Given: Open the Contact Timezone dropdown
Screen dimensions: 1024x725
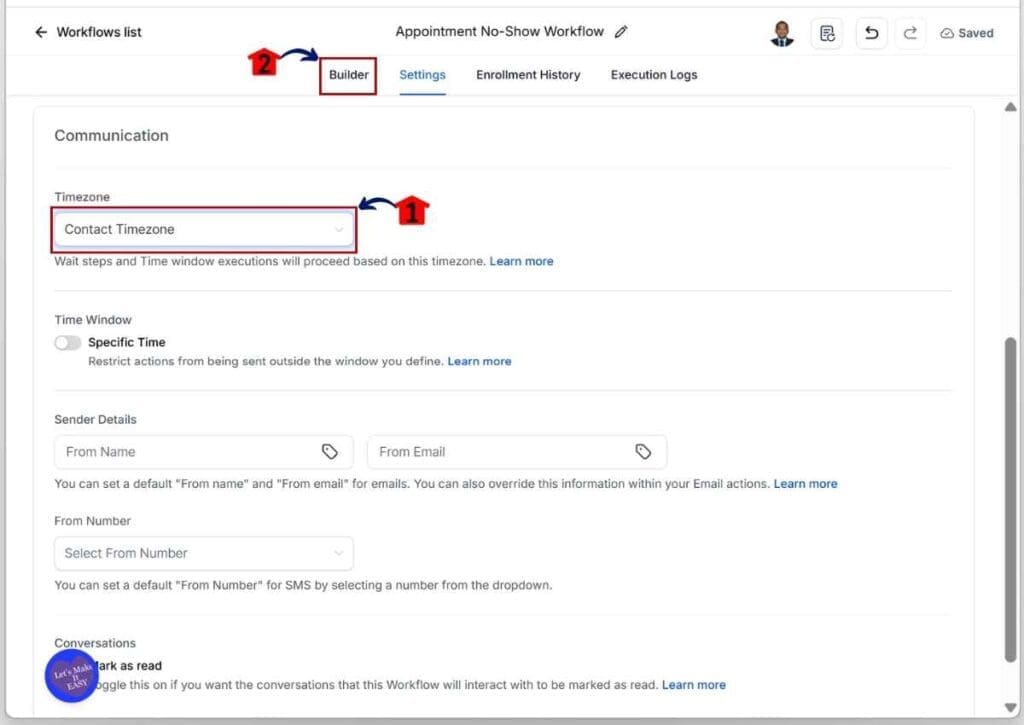Looking at the screenshot, I should (x=204, y=229).
